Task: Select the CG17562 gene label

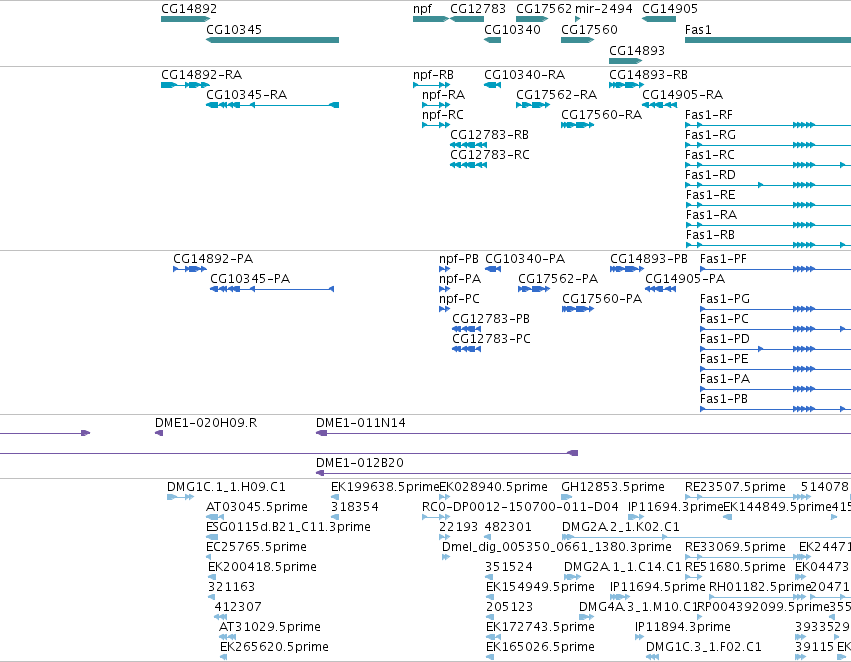Action: click(x=544, y=9)
